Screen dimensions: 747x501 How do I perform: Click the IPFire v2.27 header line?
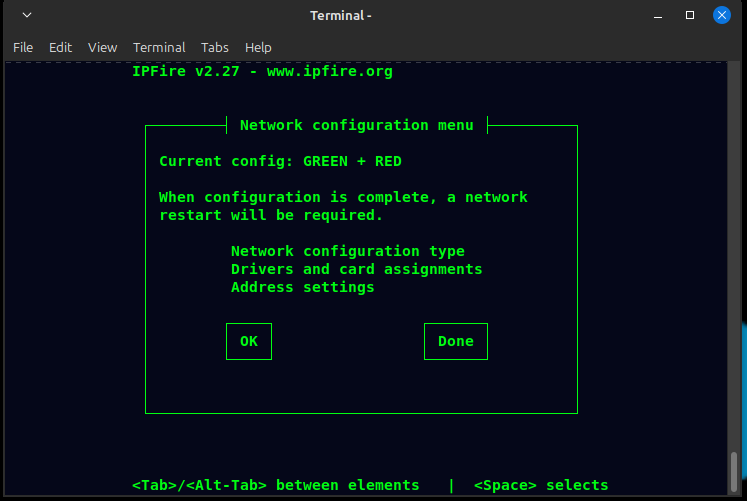pos(262,71)
